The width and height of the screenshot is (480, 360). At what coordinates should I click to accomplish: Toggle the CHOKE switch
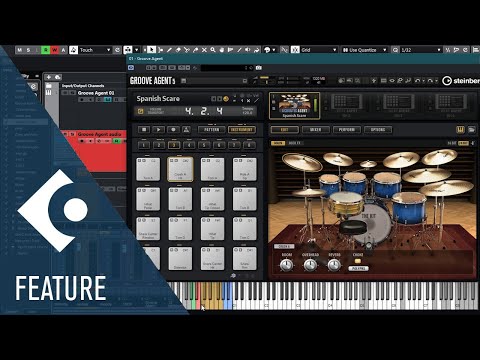[x=358, y=261]
